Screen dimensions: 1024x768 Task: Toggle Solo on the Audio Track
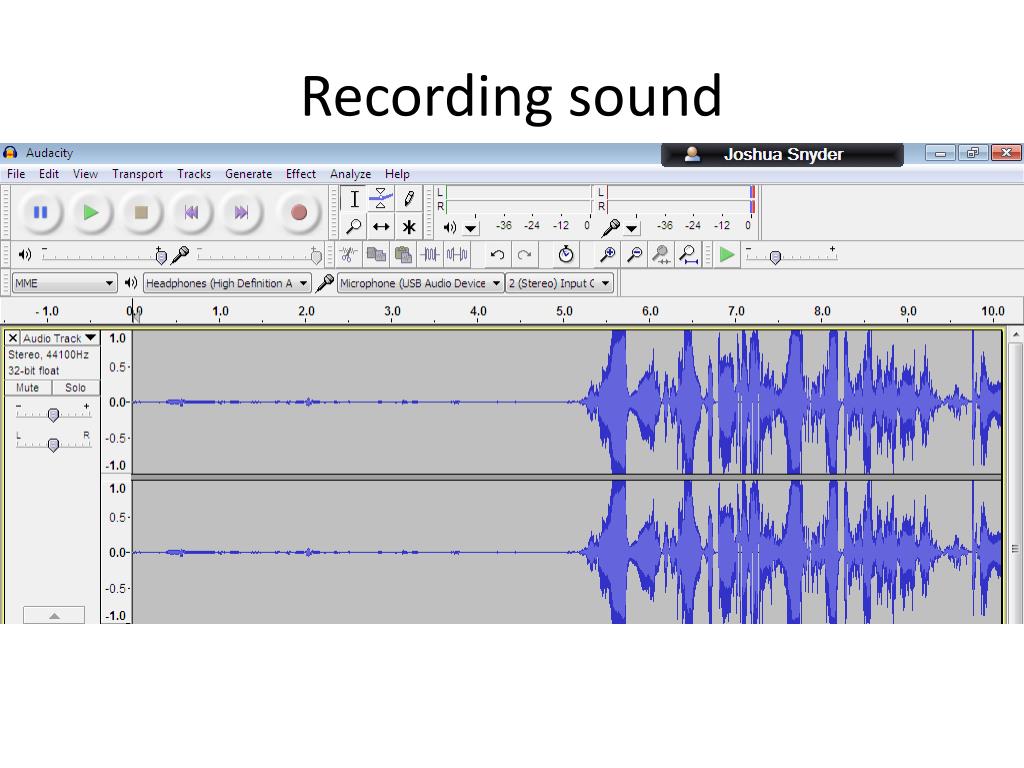(x=76, y=387)
